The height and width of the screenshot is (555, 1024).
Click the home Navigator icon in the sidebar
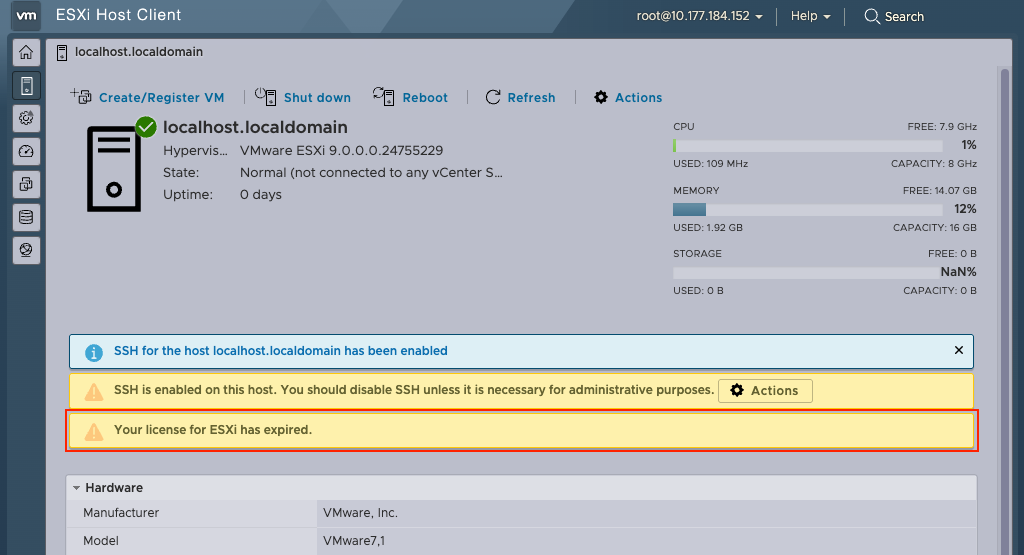[x=26, y=53]
